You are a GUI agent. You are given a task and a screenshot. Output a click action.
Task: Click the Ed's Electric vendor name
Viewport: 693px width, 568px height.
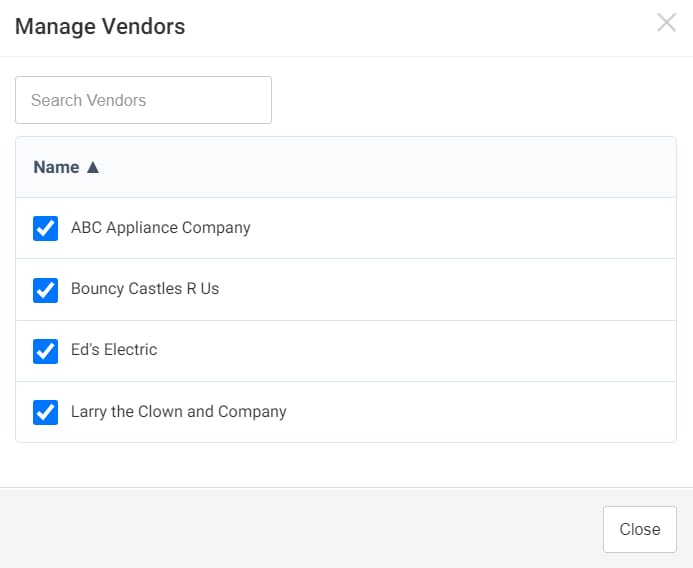pyautogui.click(x=114, y=350)
